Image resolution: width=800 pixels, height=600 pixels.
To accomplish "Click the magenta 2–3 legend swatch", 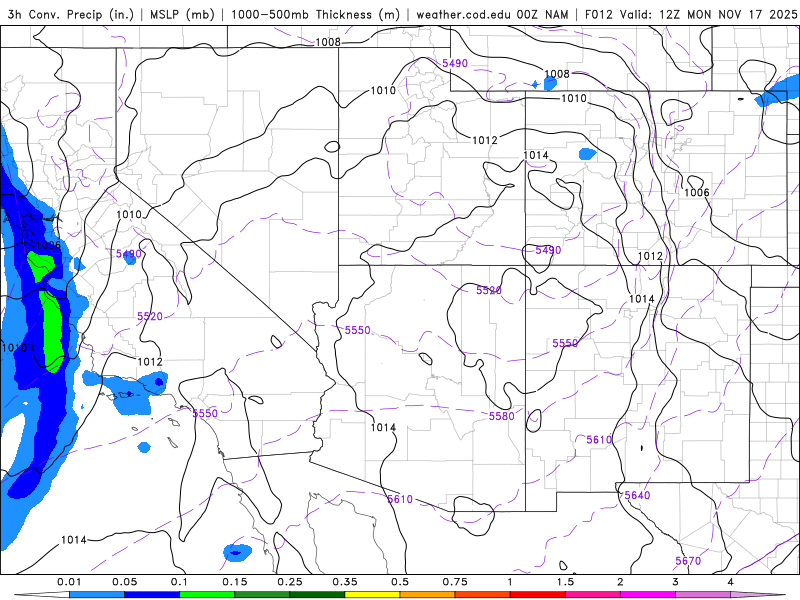I will pos(648,595).
